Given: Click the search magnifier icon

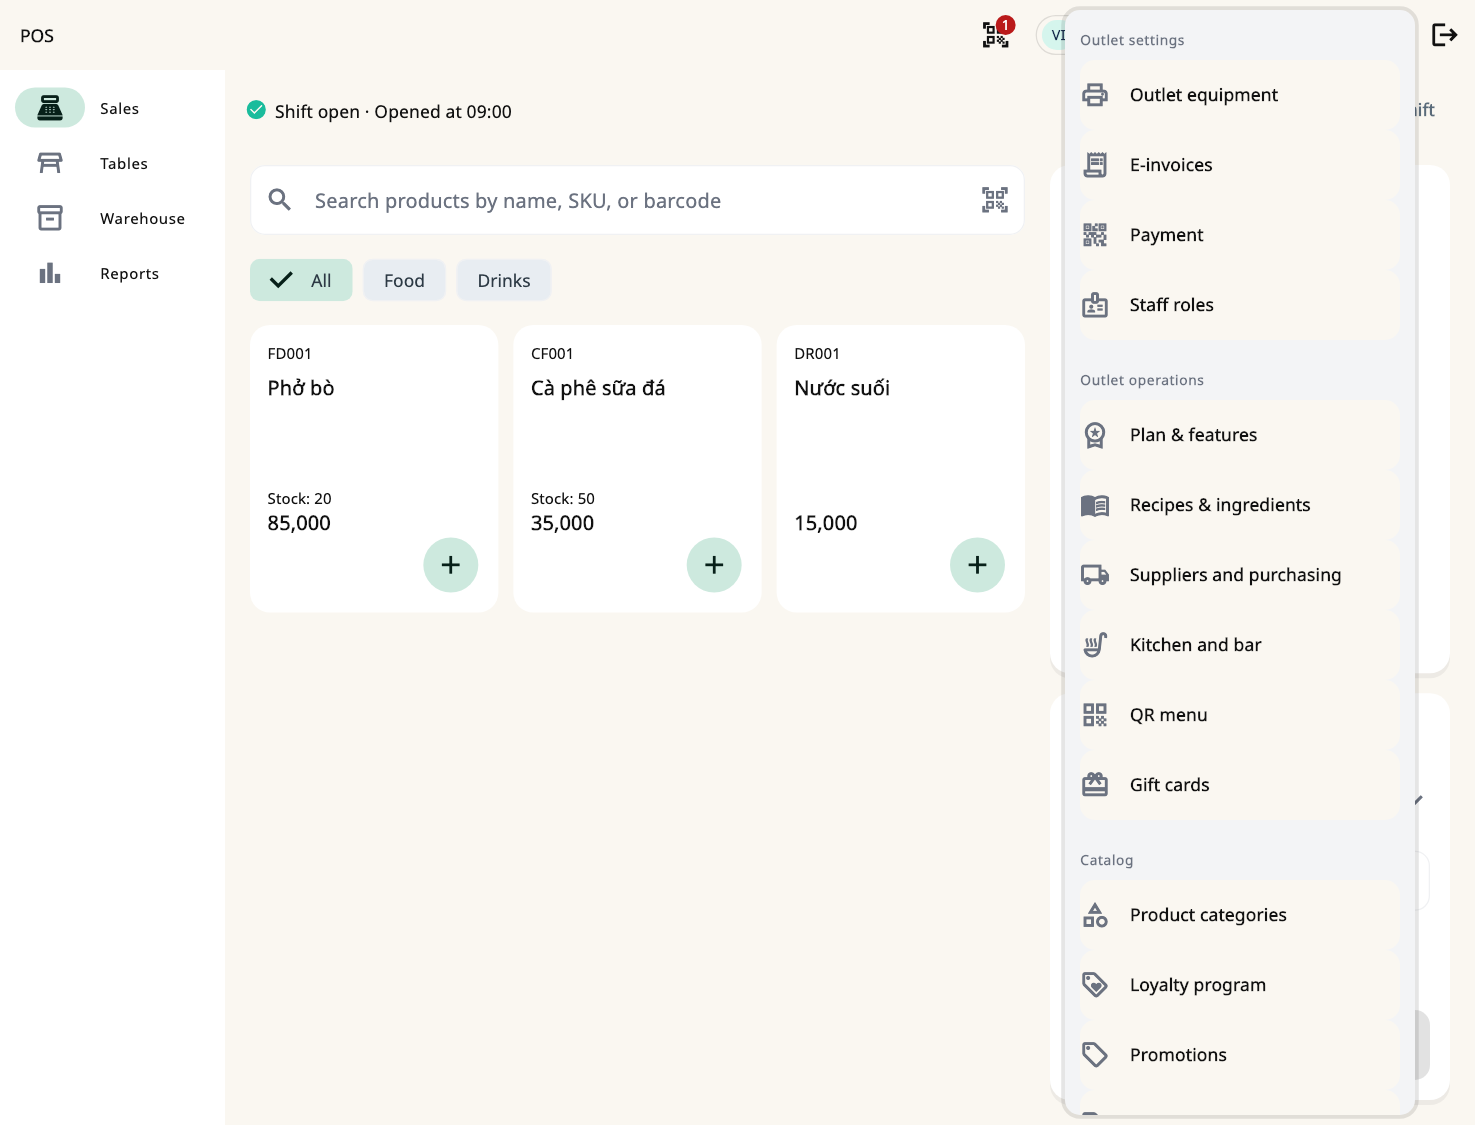Looking at the screenshot, I should point(280,200).
